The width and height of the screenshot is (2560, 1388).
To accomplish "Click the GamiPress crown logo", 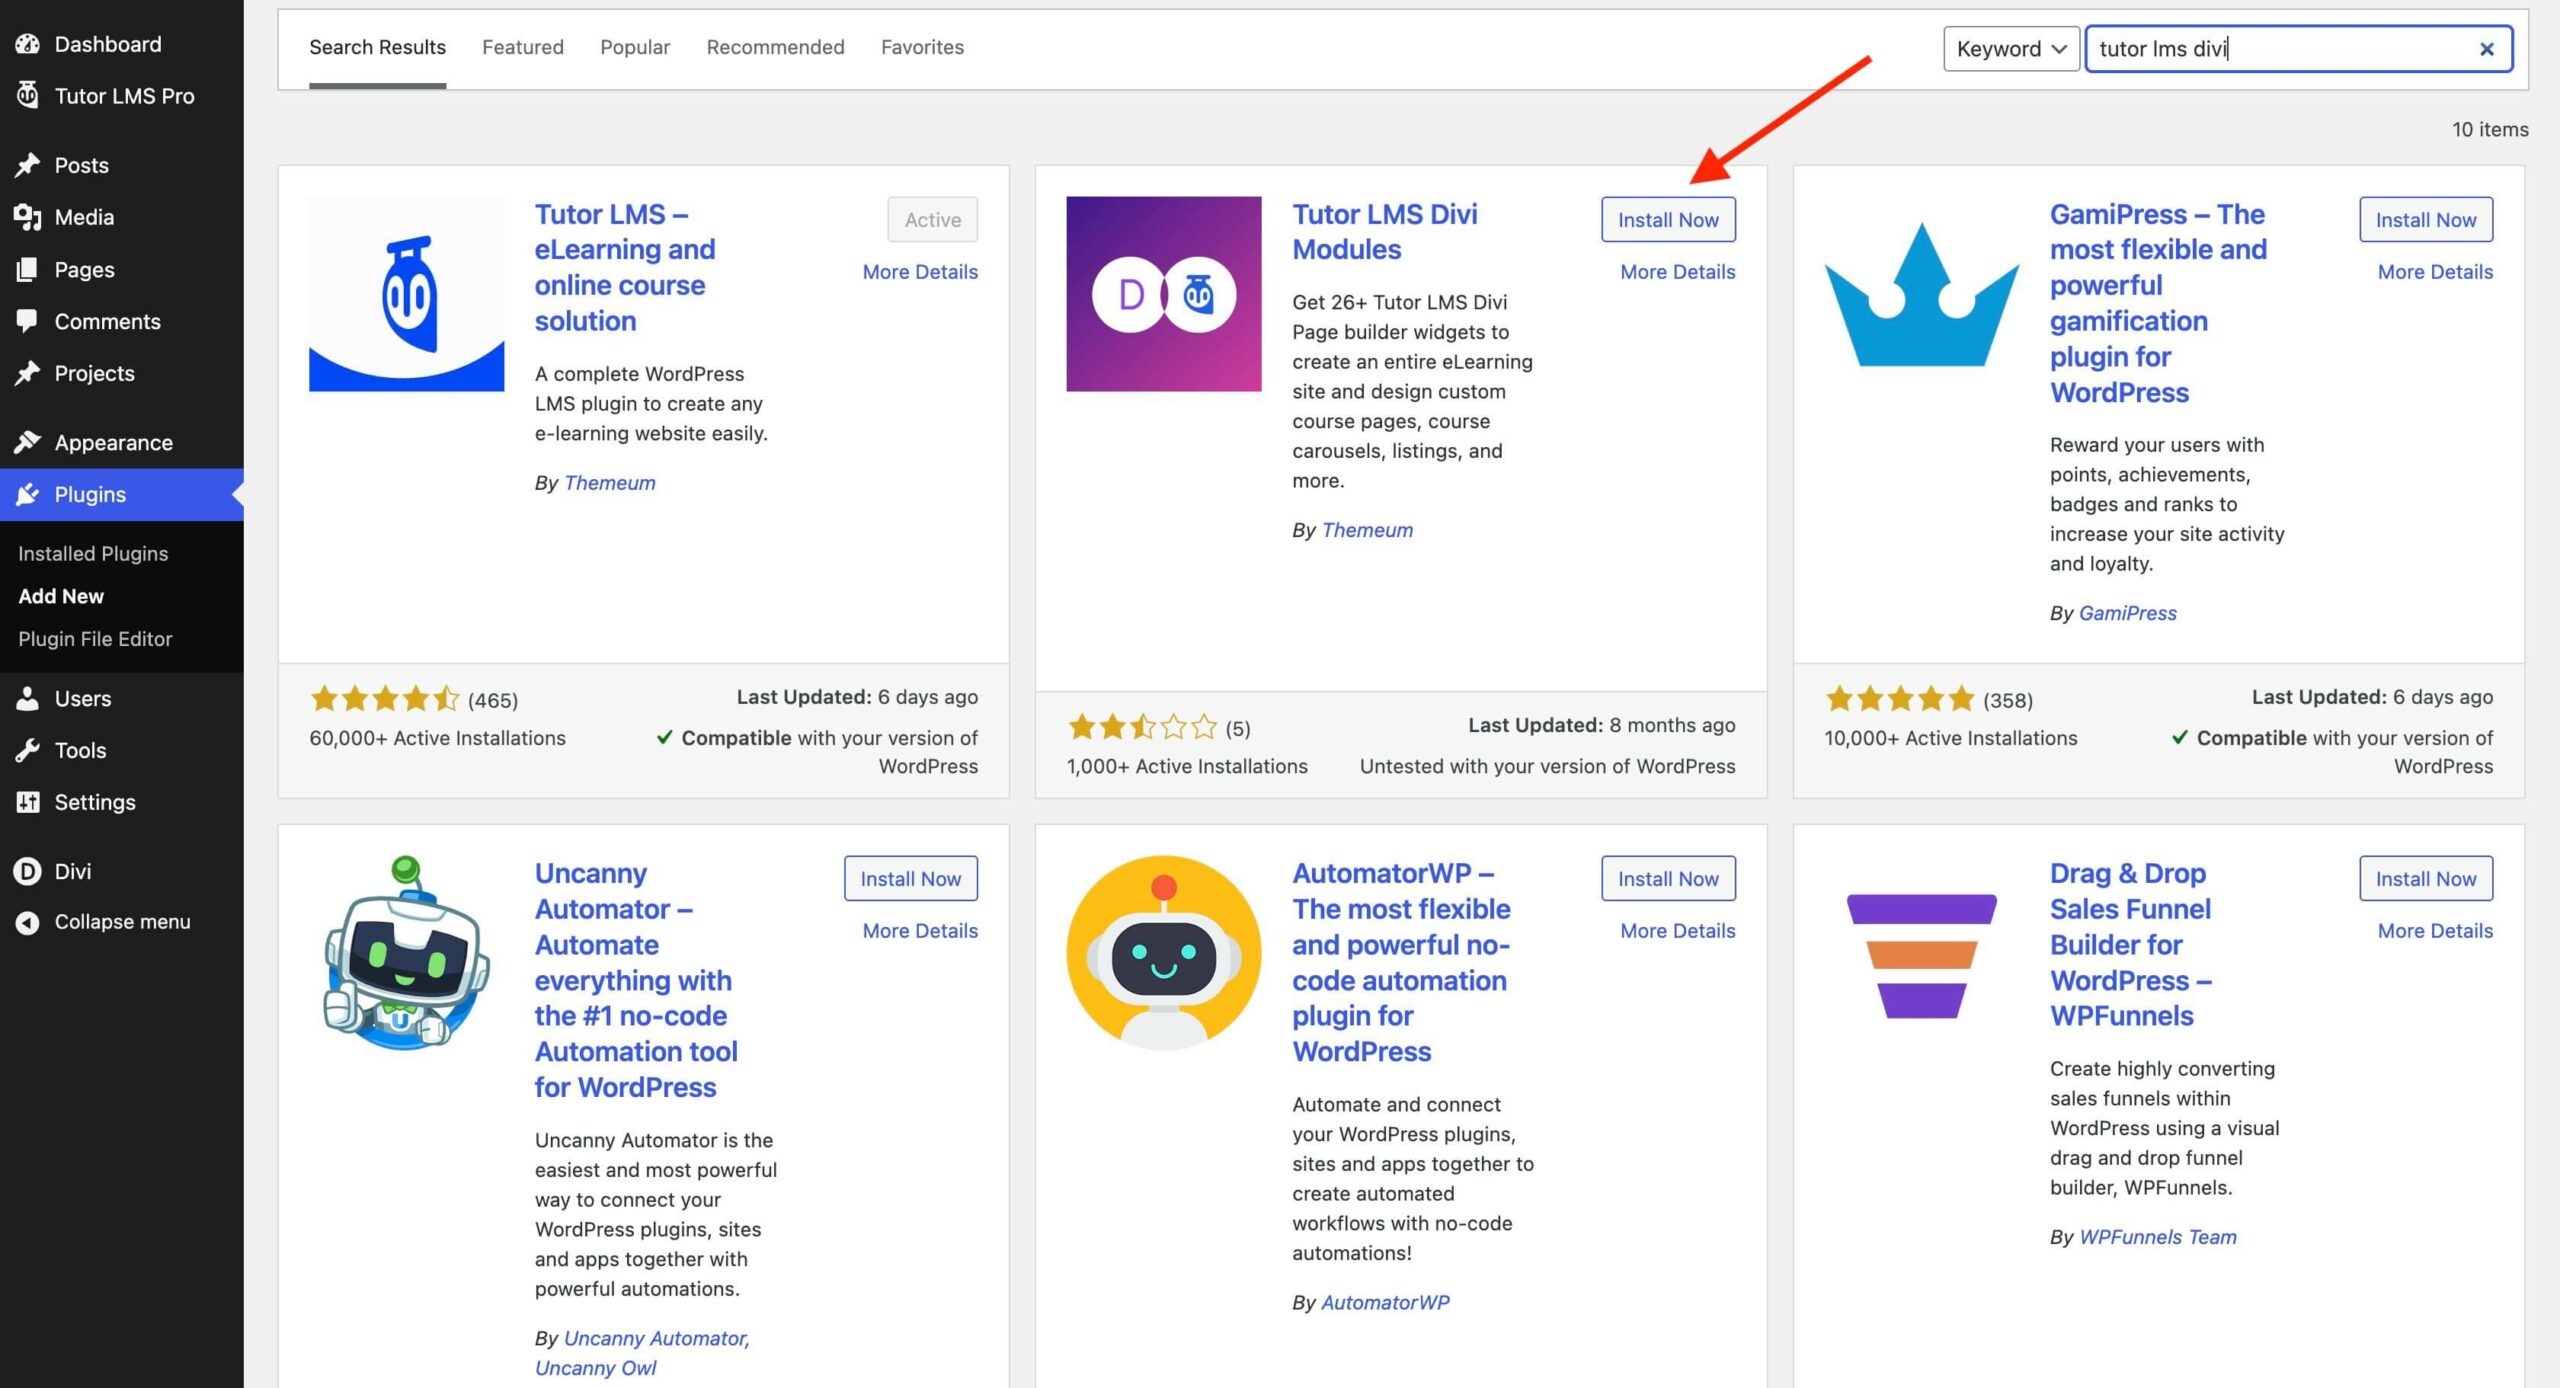I will [1921, 294].
